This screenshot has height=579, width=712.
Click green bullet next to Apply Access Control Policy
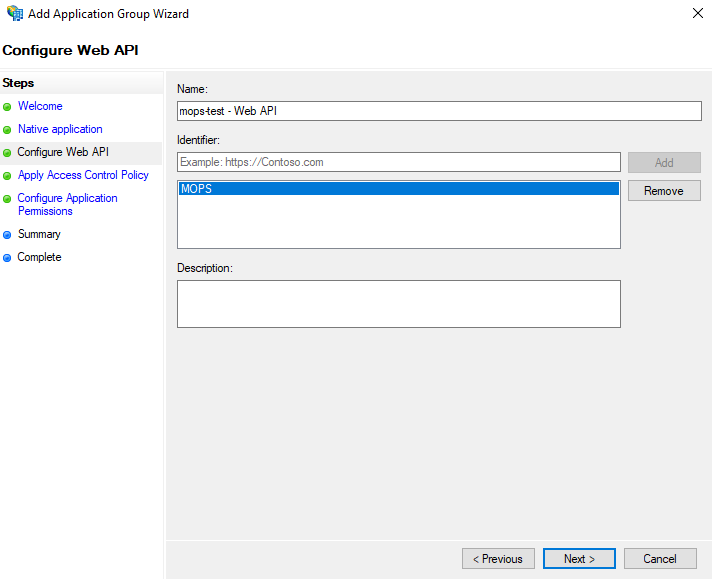coord(8,176)
